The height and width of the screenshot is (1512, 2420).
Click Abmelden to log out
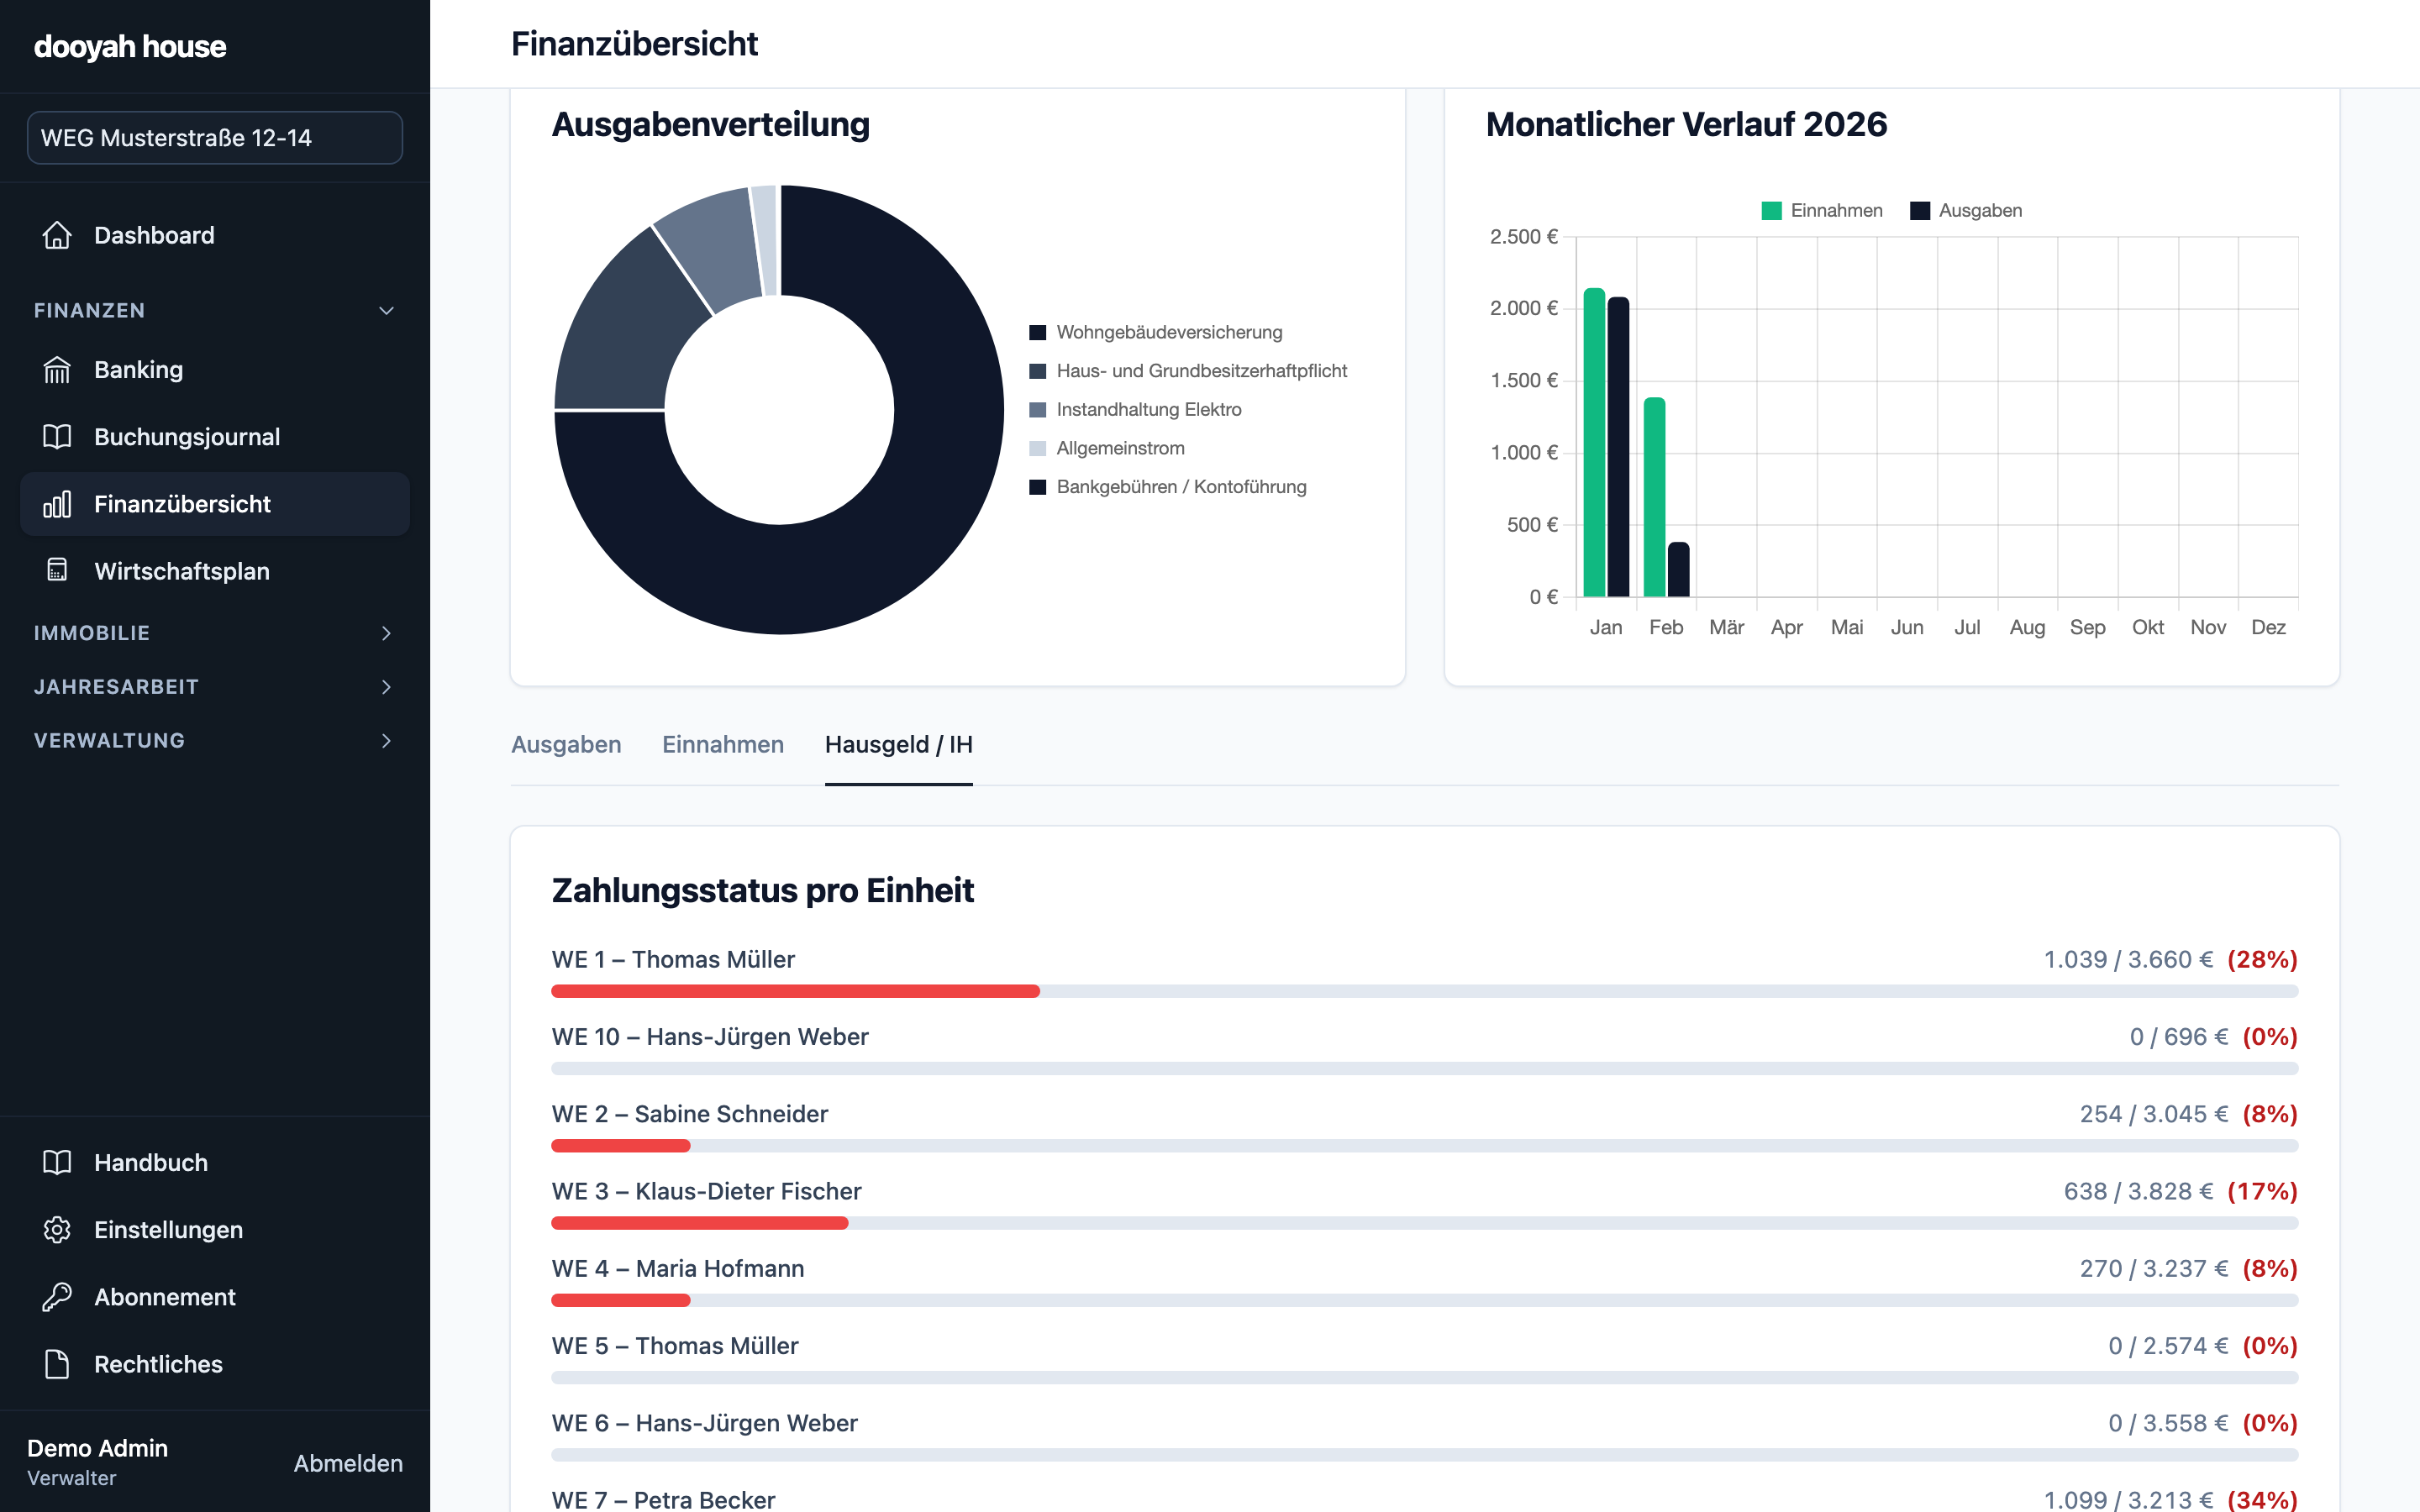click(x=348, y=1463)
